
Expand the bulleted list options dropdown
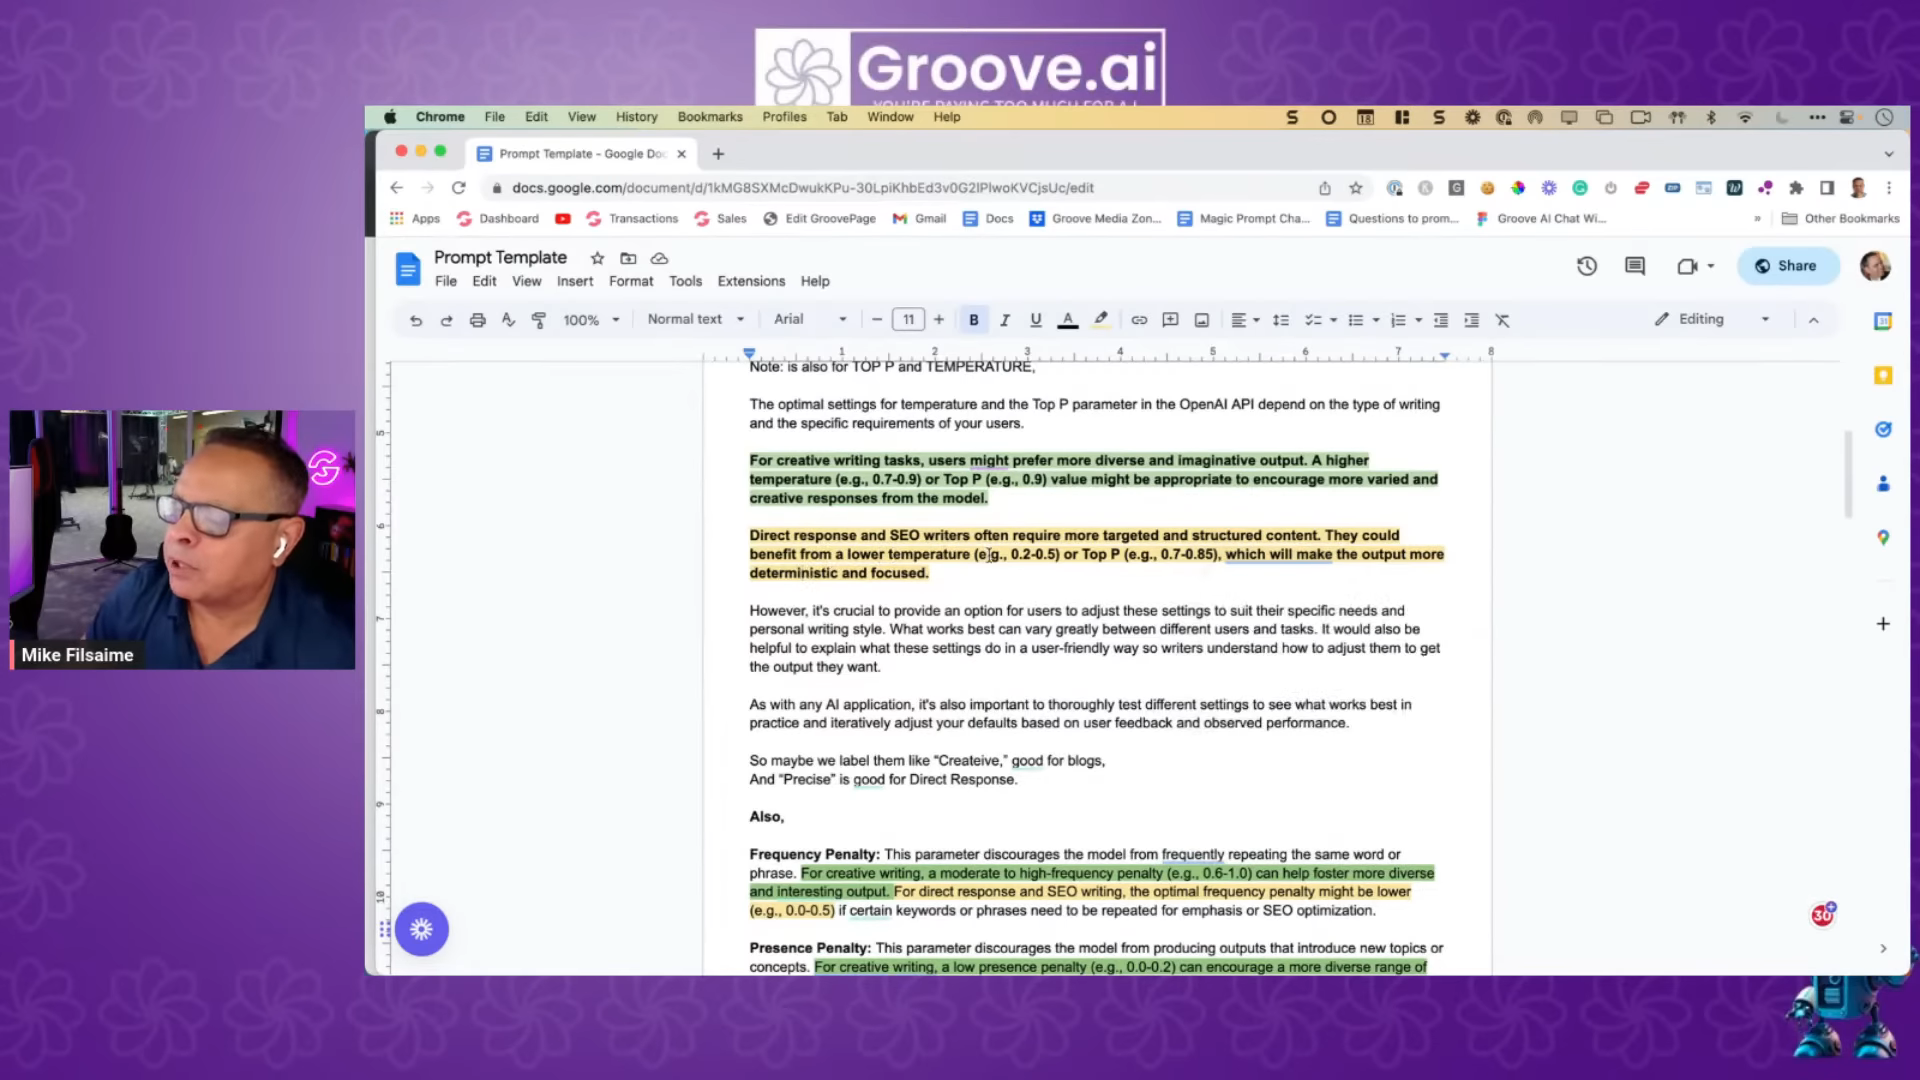pyautogui.click(x=1376, y=320)
